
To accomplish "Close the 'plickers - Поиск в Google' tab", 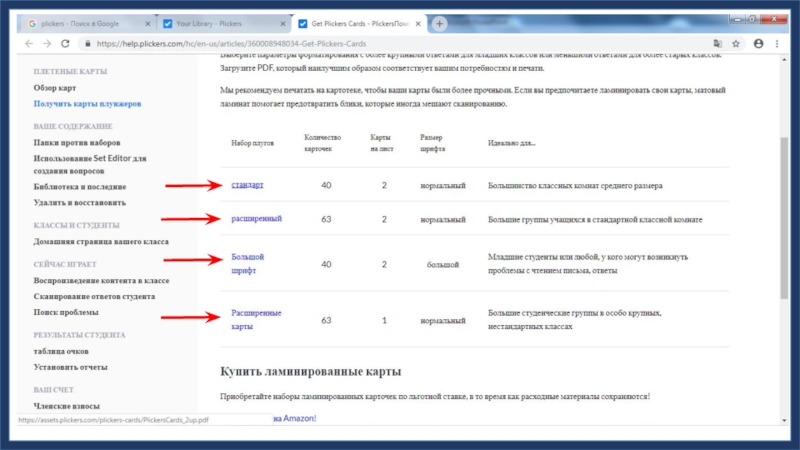I will point(148,23).
